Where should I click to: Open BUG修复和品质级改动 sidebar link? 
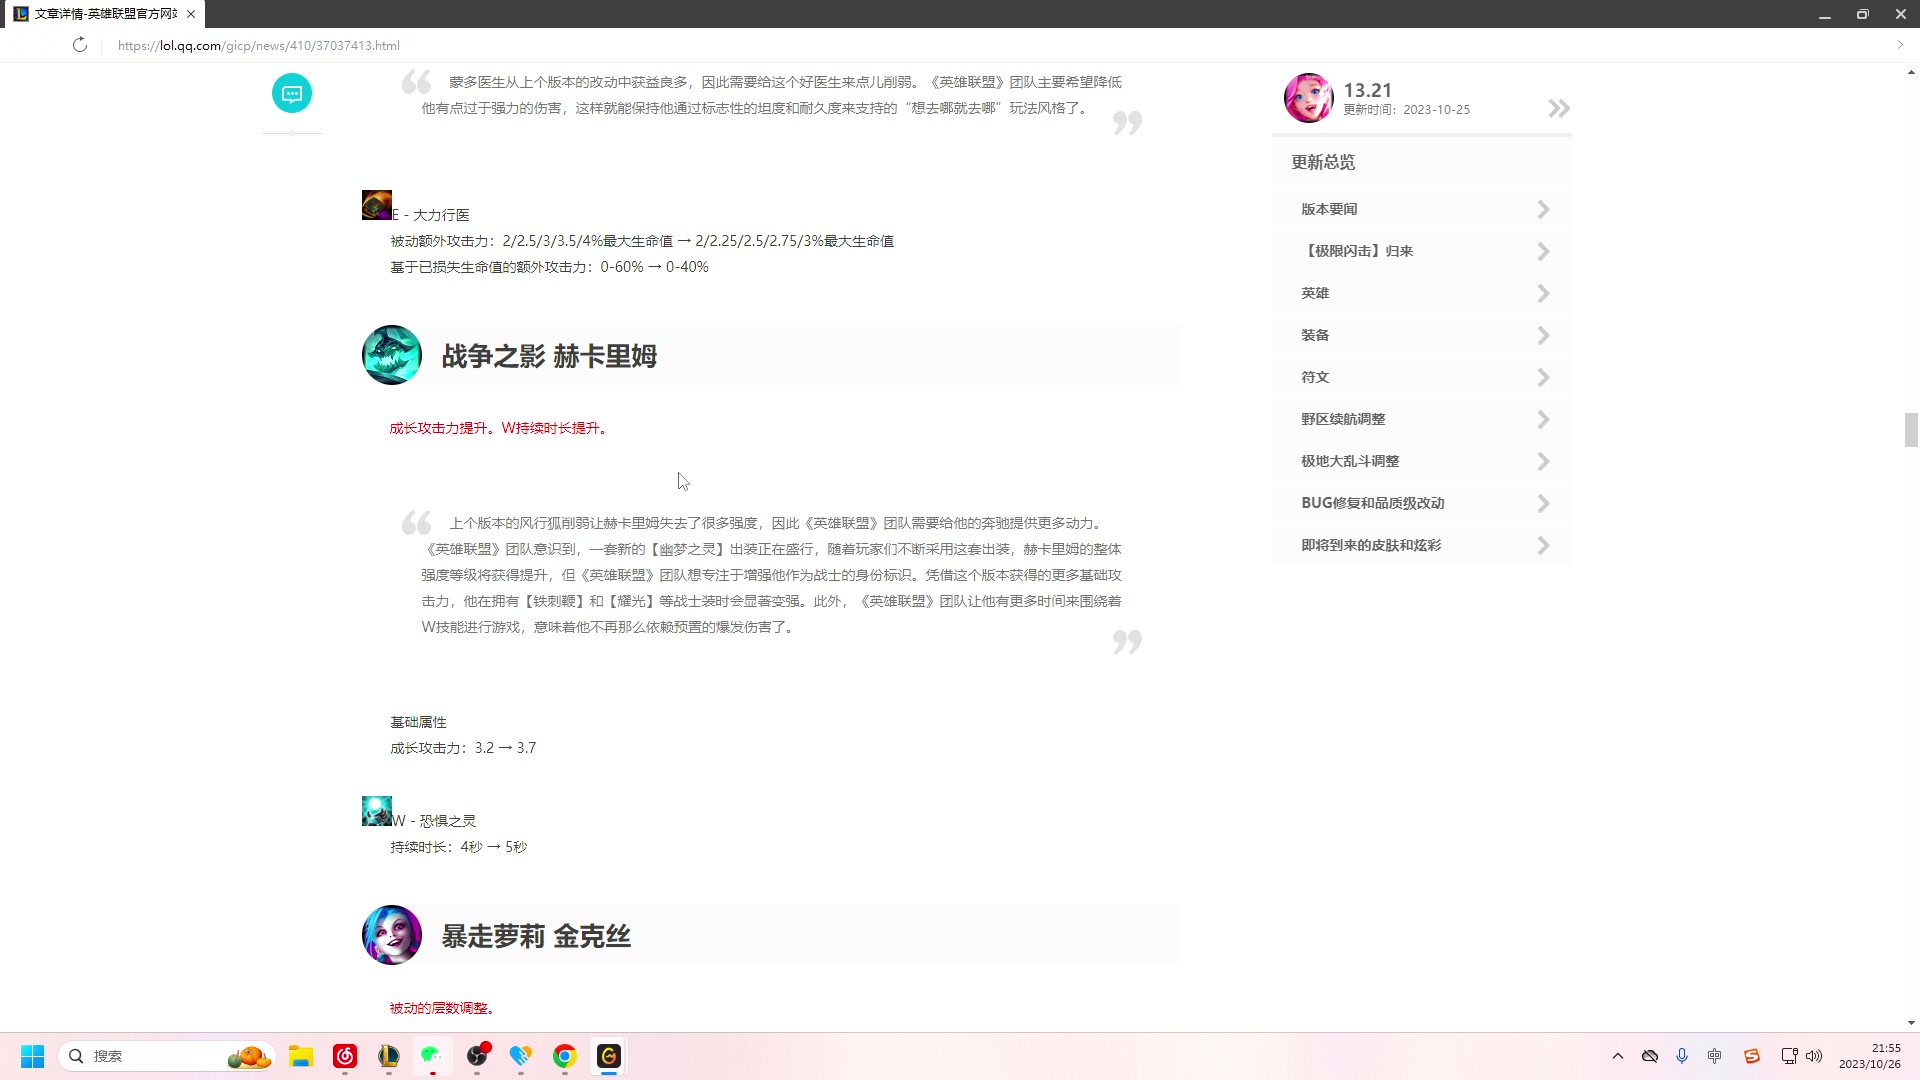click(1422, 503)
